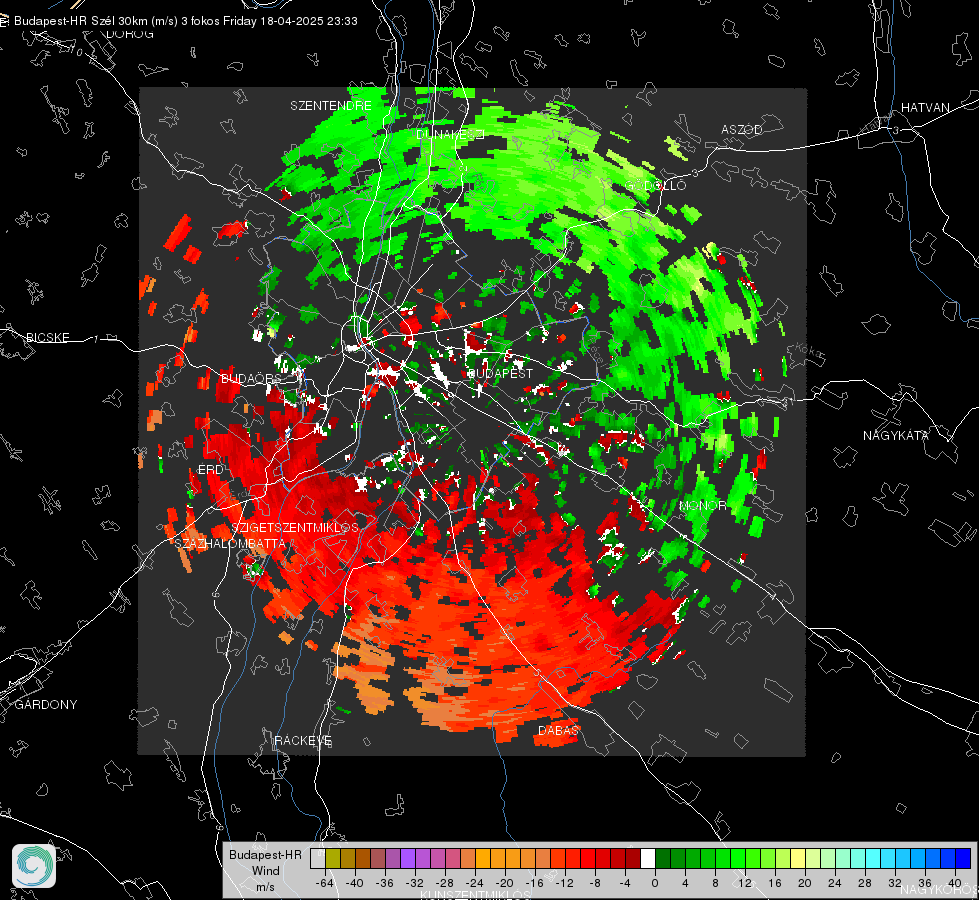The width and height of the screenshot is (979, 900).
Task: Click the DUNAKESZI town label
Action: coord(450,134)
